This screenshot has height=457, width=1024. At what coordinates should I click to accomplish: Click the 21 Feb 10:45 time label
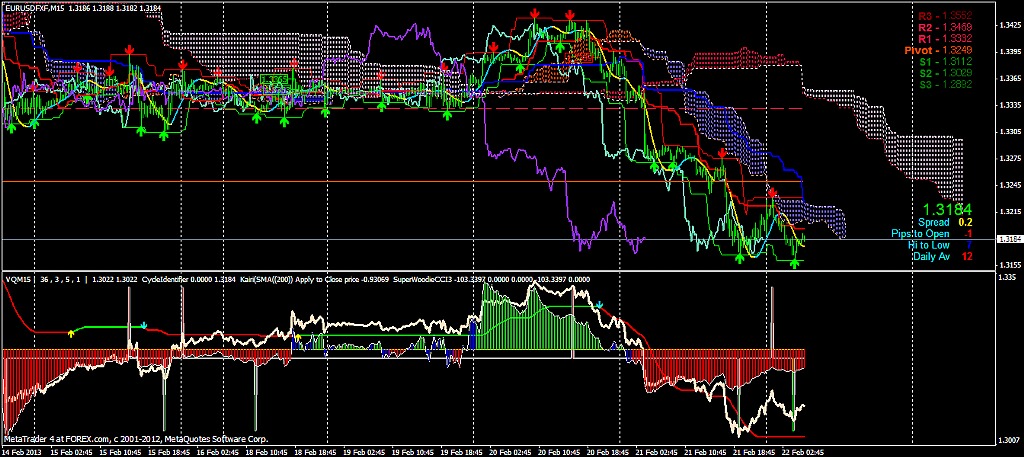click(707, 452)
